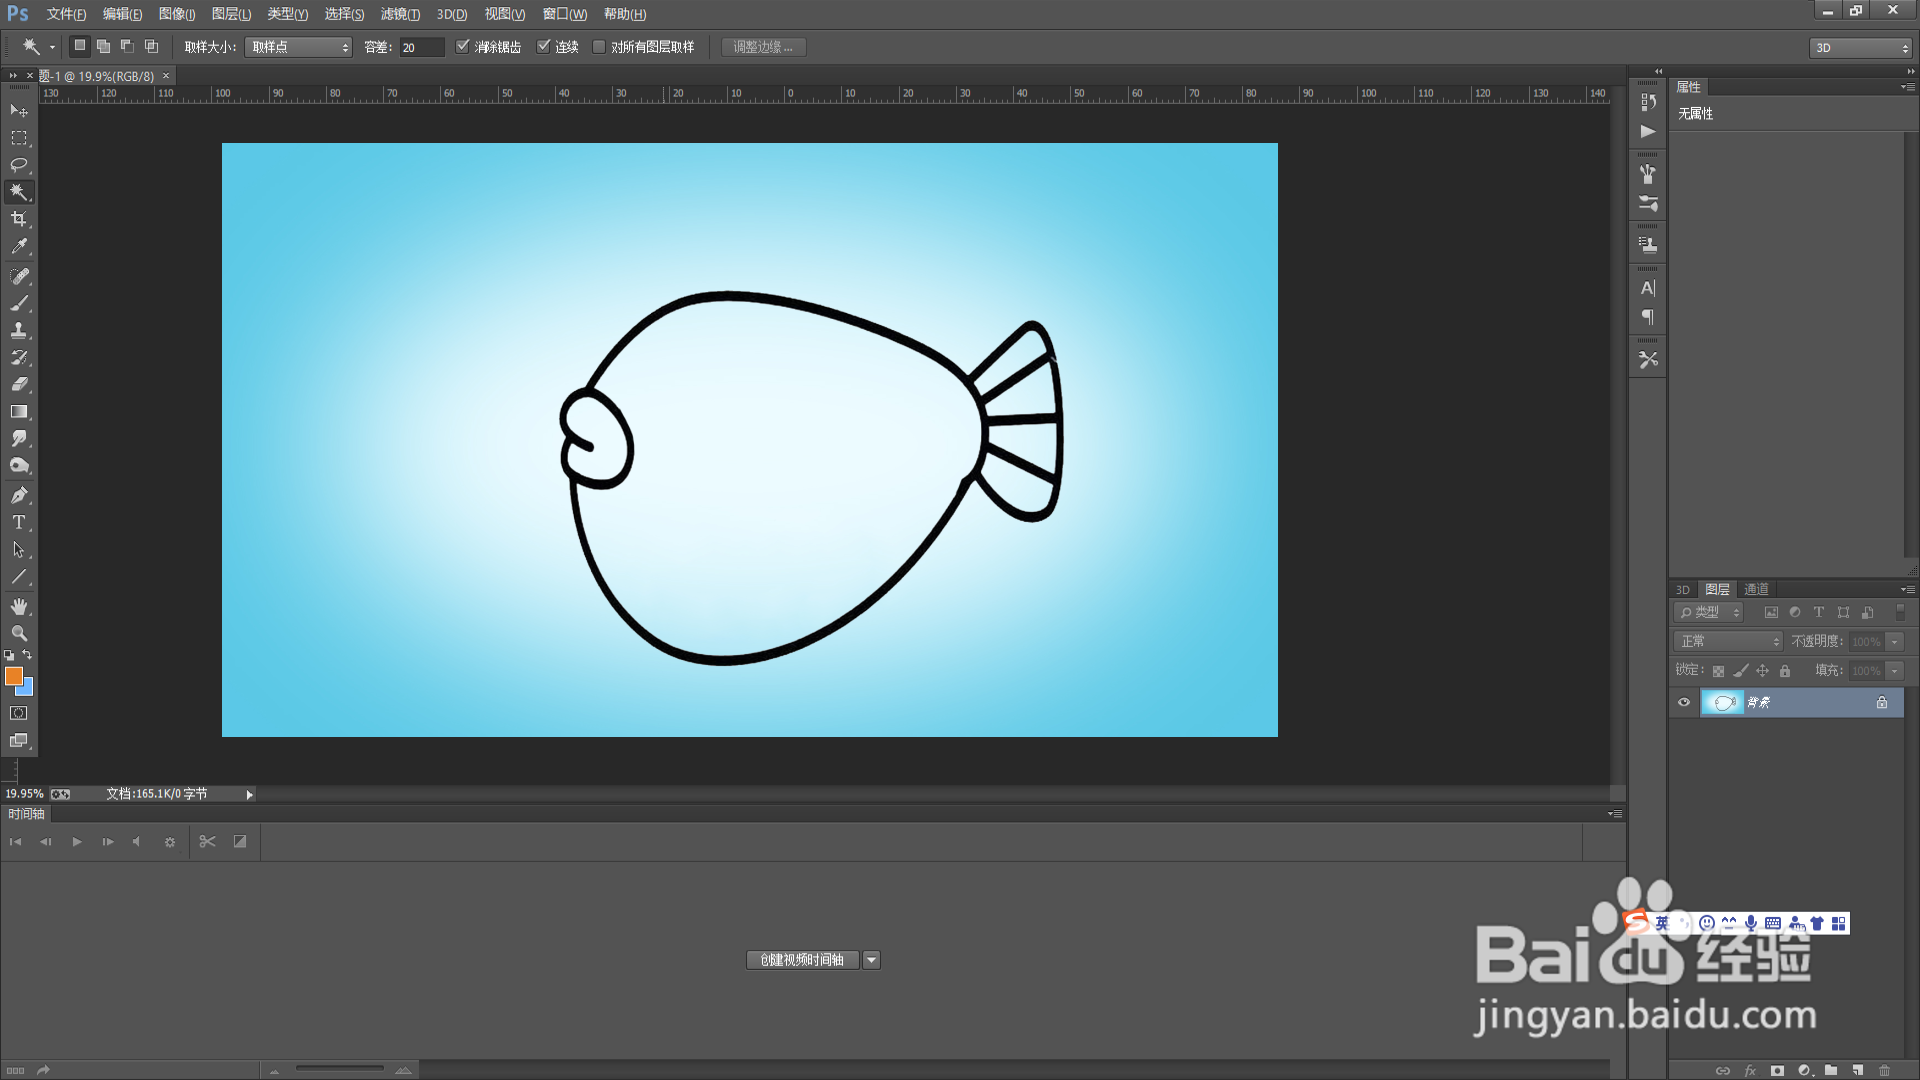Click the 创建视频时间轴 button

tap(802, 960)
